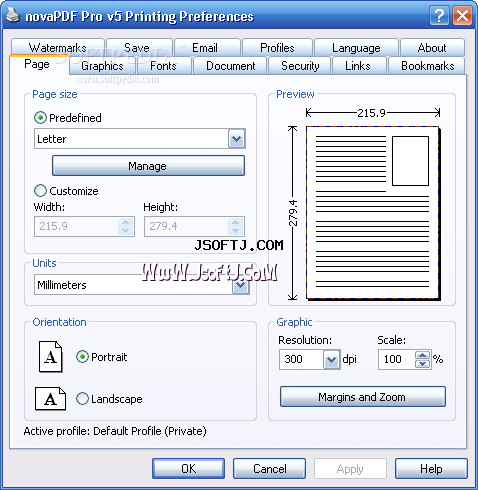Viewport: 478px width, 490px height.
Task: Open Margins and Zoom settings
Action: pyautogui.click(x=363, y=397)
